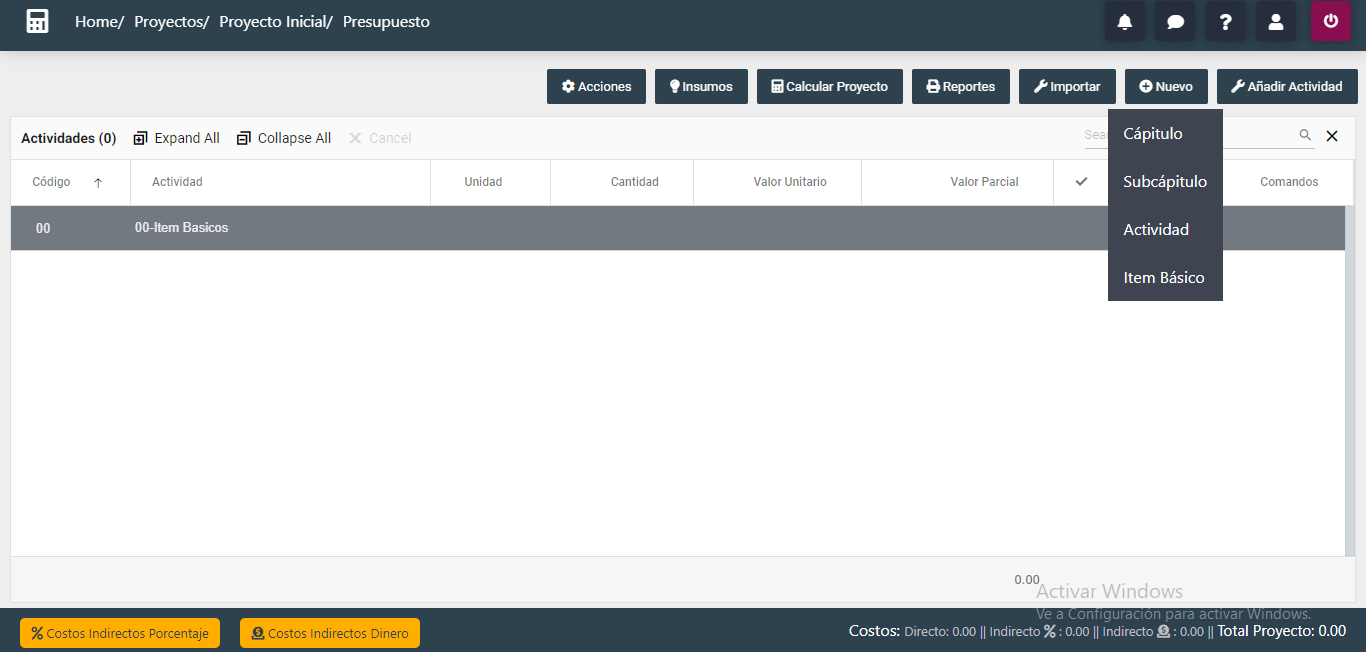Open Costos Indirectos Dinero button
The width and height of the screenshot is (1366, 652).
coord(330,633)
